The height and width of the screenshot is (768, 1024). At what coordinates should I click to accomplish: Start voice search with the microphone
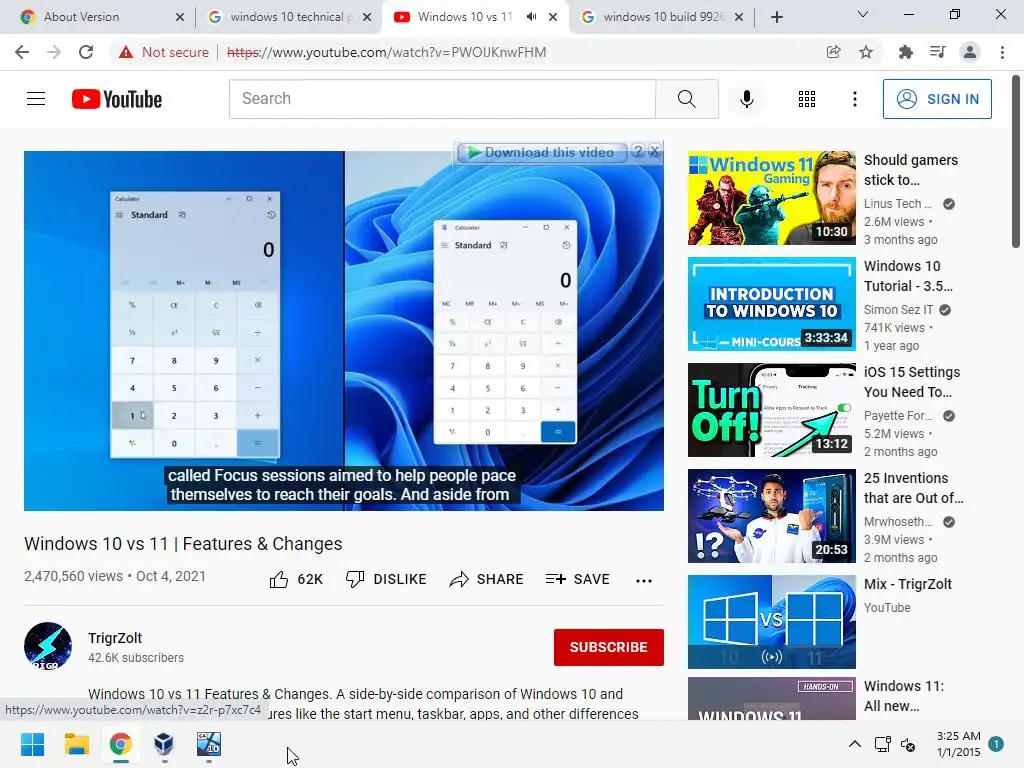pos(746,99)
